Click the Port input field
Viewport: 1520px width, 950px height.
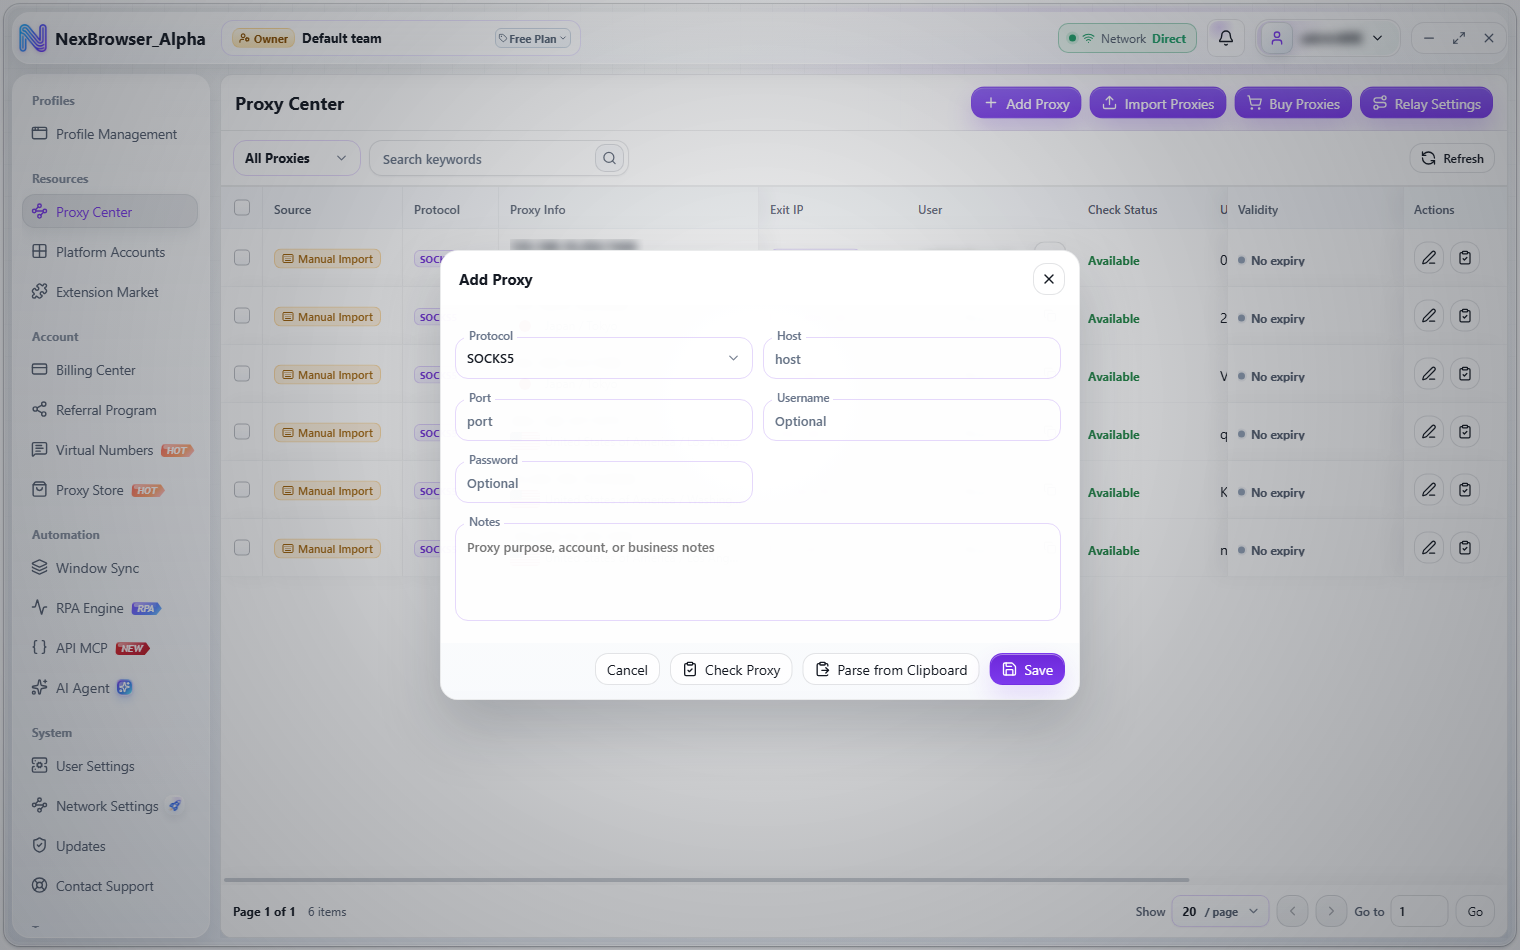point(604,420)
